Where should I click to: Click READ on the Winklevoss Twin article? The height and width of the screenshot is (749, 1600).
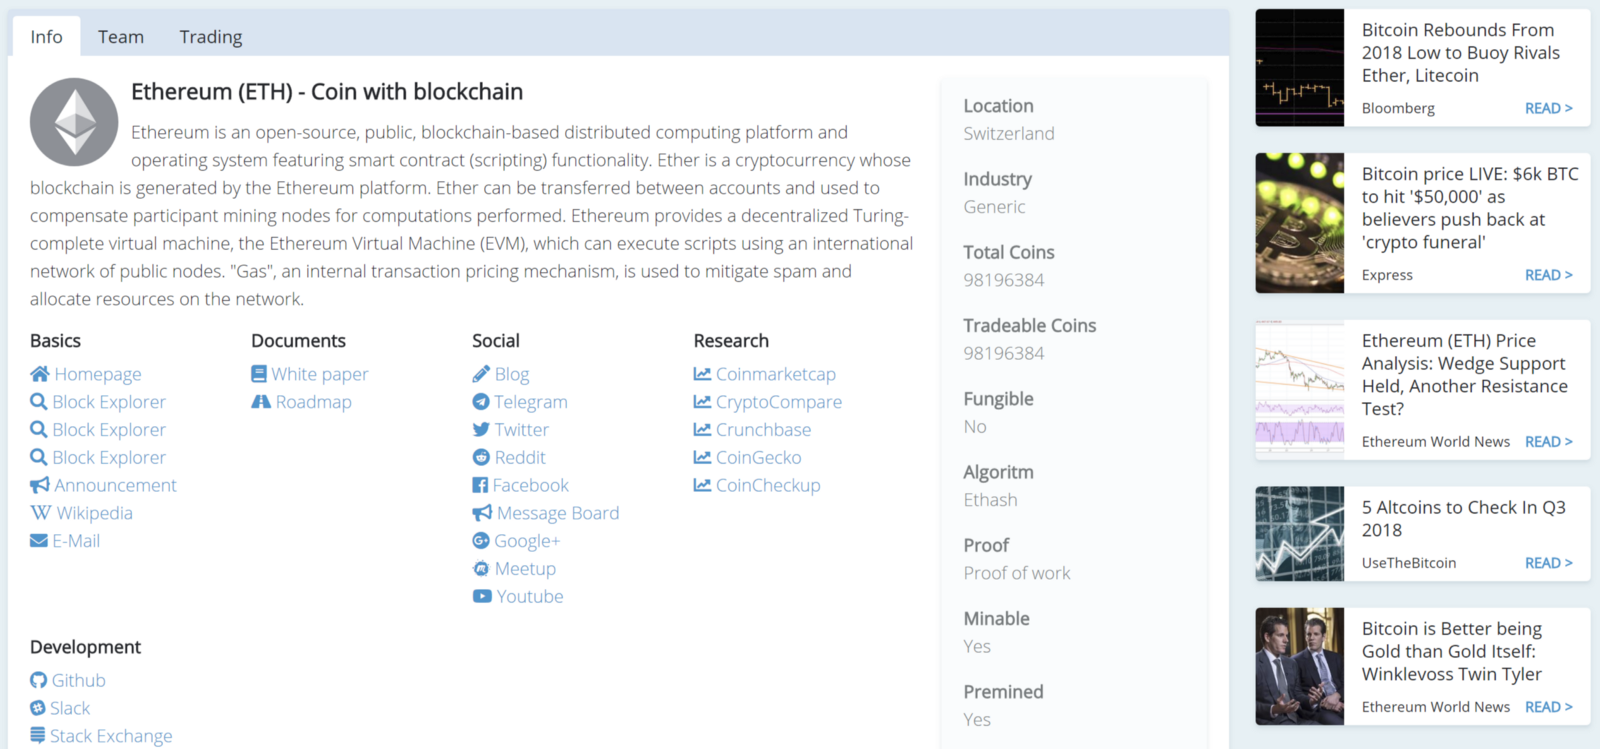click(1548, 707)
